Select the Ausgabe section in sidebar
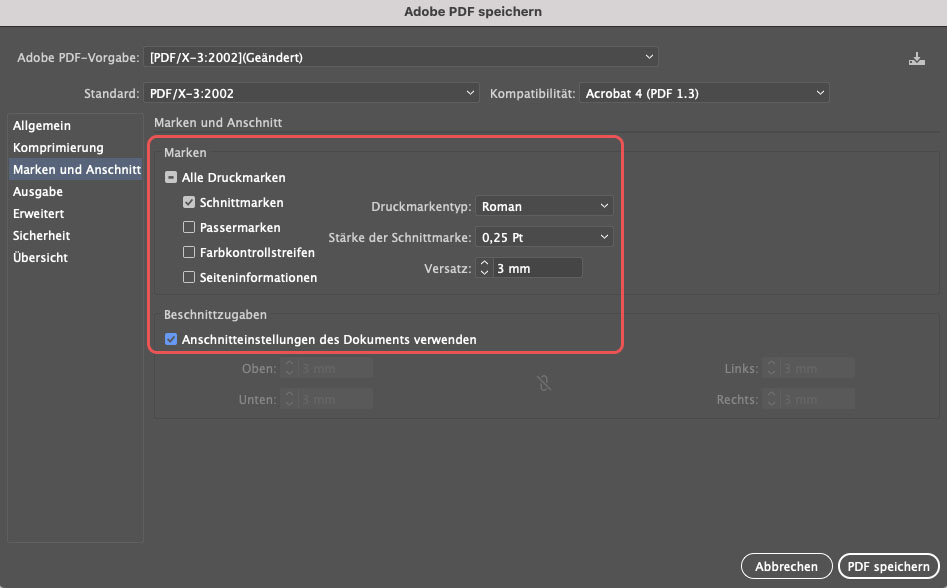The width and height of the screenshot is (947, 588). tap(38, 192)
